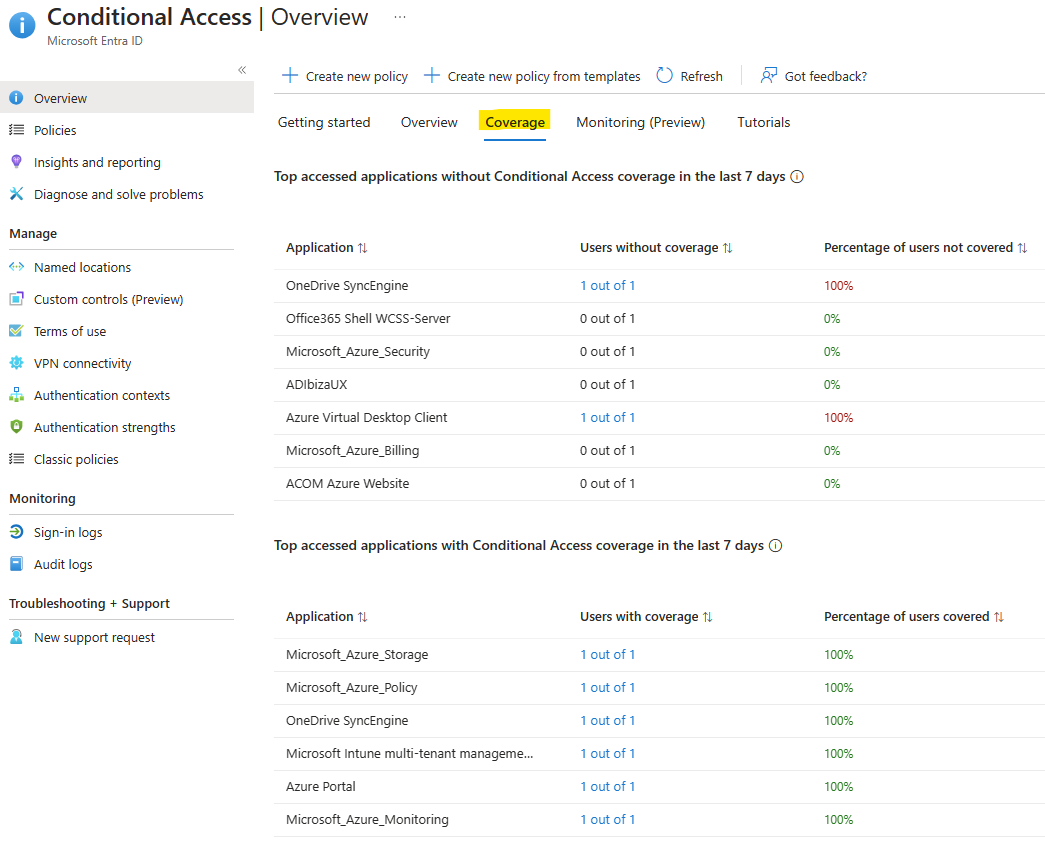The height and width of the screenshot is (845, 1045).
Task: Click the Terms of use checkmark icon
Action: pyautogui.click(x=17, y=331)
